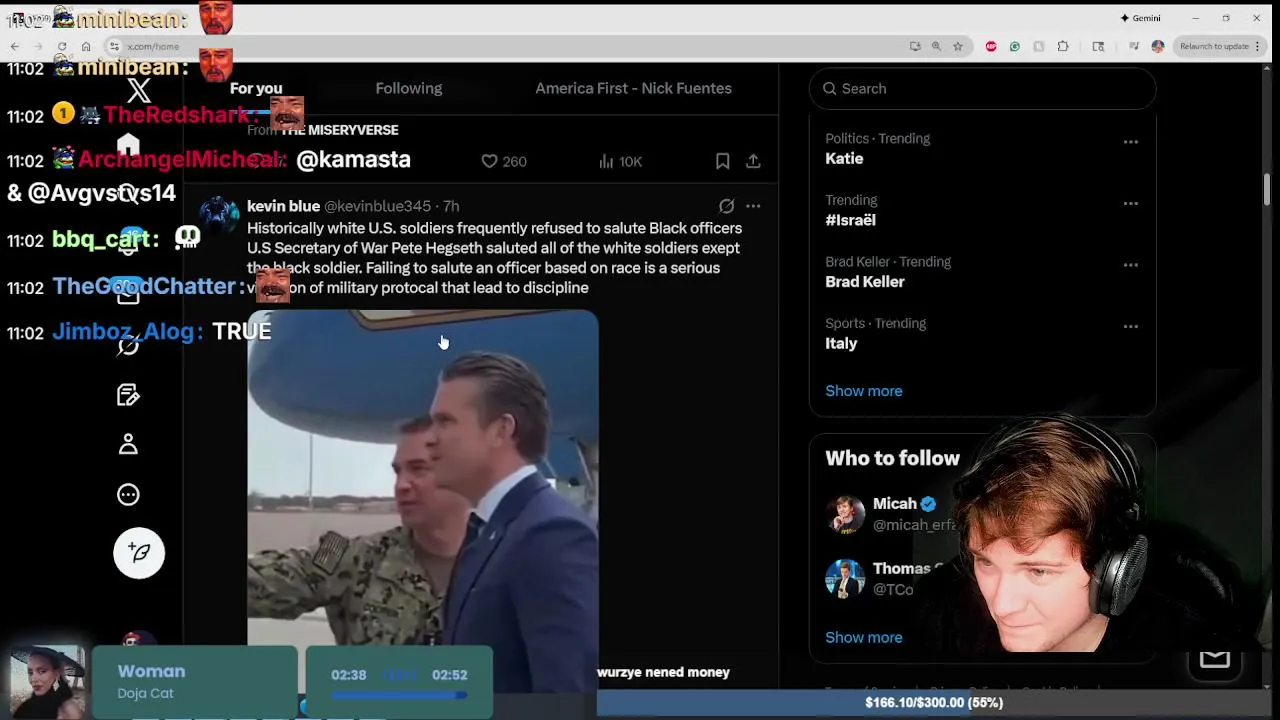1280x720 pixels.
Task: Open the green Grammarly extension icon
Action: click(x=1015, y=46)
